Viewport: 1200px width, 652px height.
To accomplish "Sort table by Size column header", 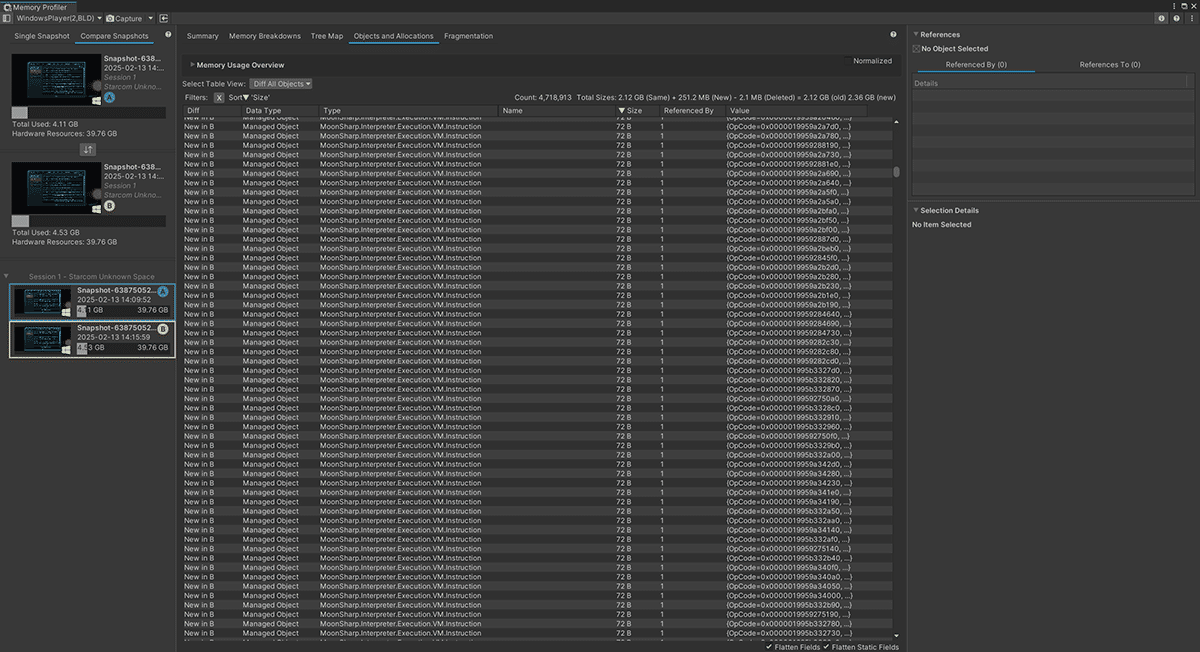I will coord(636,111).
